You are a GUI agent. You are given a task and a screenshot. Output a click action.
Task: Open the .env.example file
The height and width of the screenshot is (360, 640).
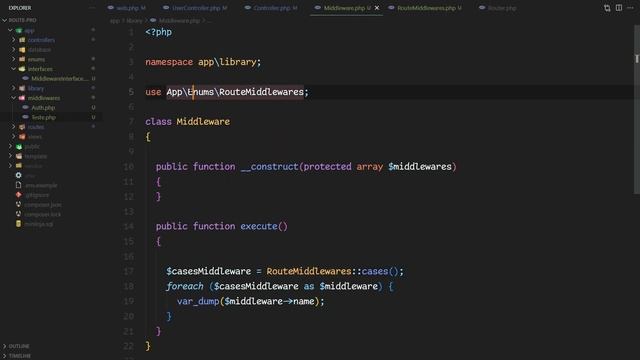pos(41,185)
